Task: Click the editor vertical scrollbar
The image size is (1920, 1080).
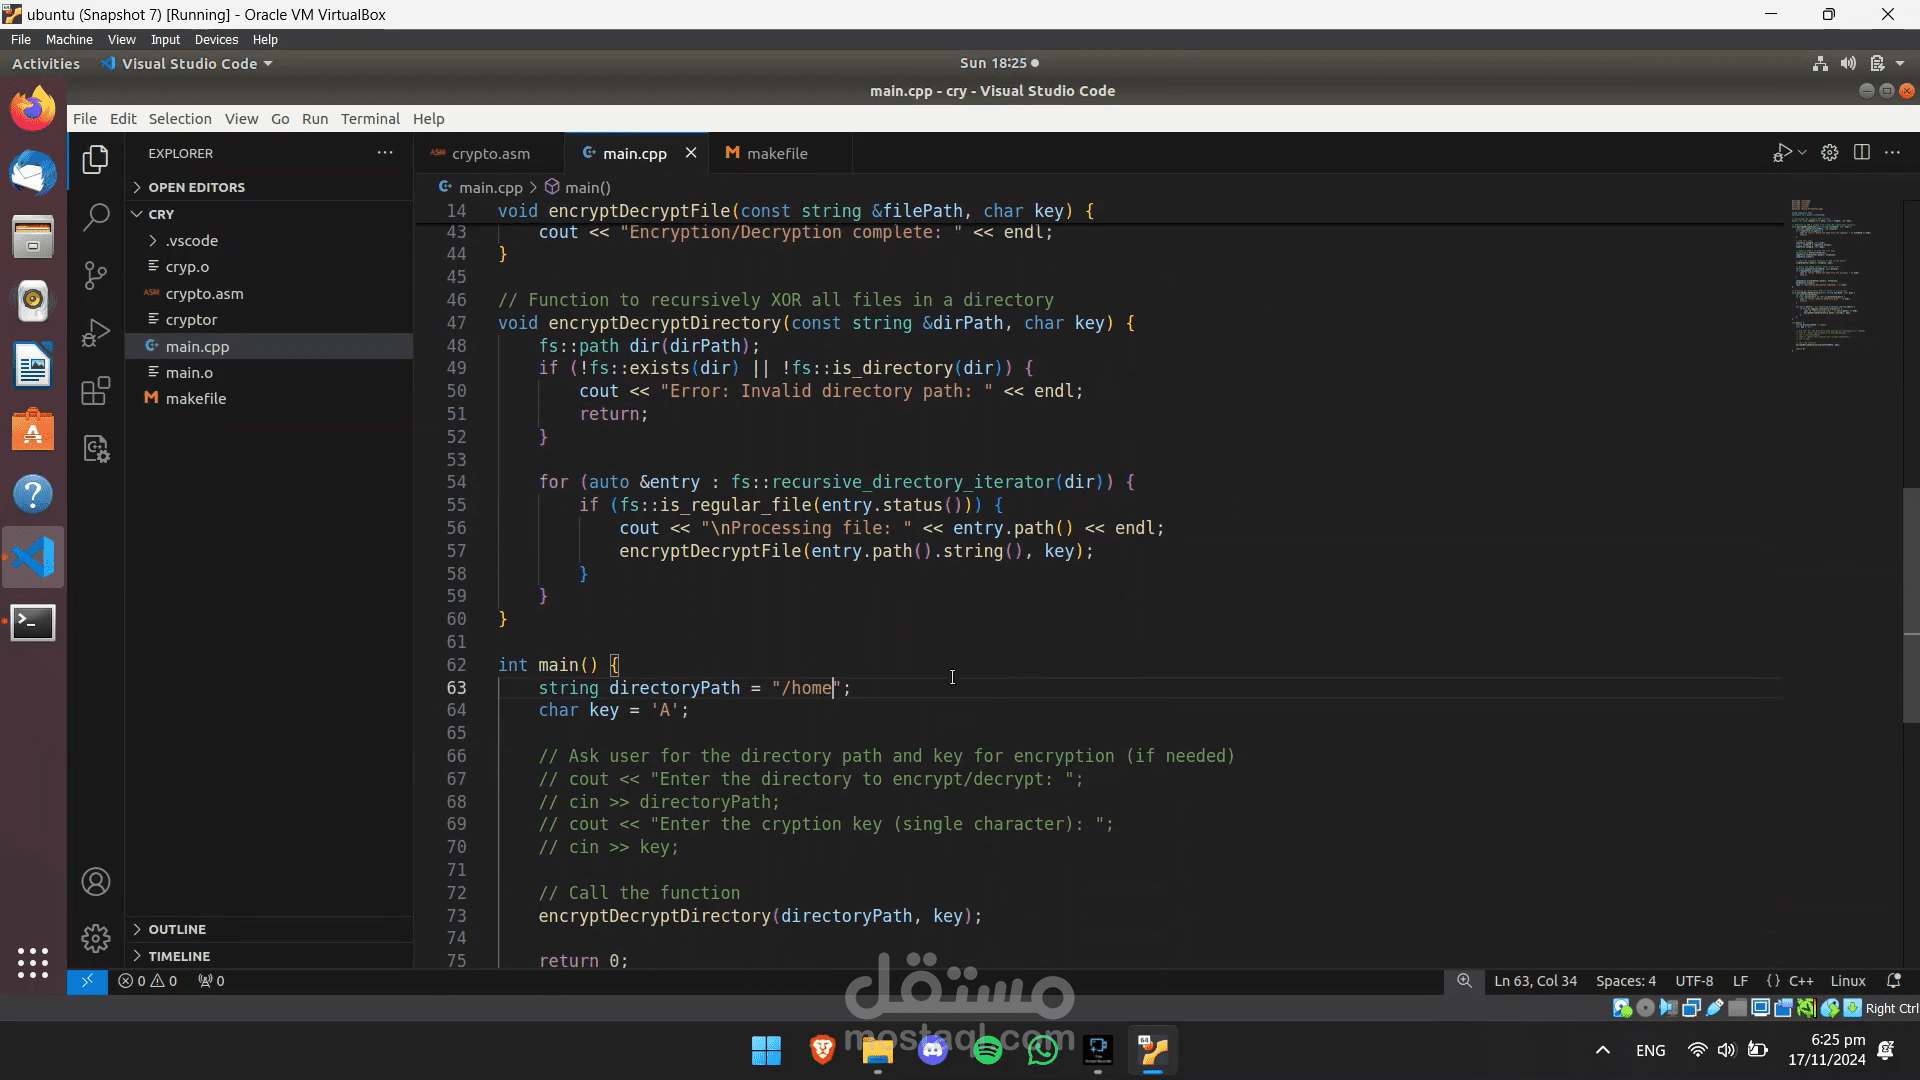Action: [1911, 604]
